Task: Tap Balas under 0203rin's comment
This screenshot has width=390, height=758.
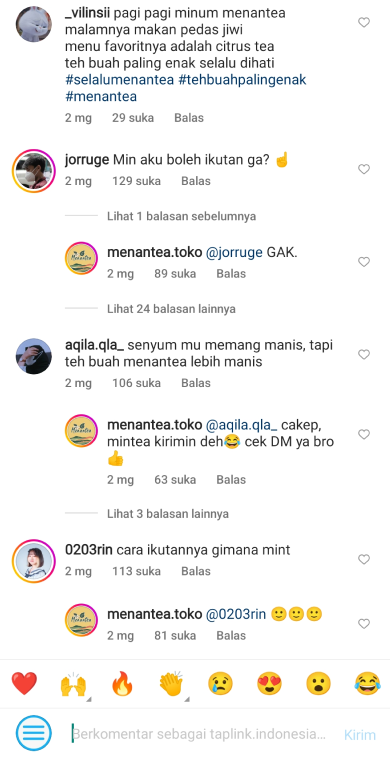Action: click(196, 571)
